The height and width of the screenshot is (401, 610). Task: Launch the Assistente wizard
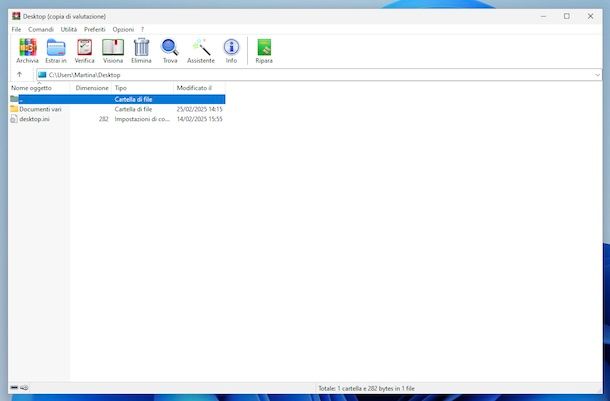click(201, 51)
